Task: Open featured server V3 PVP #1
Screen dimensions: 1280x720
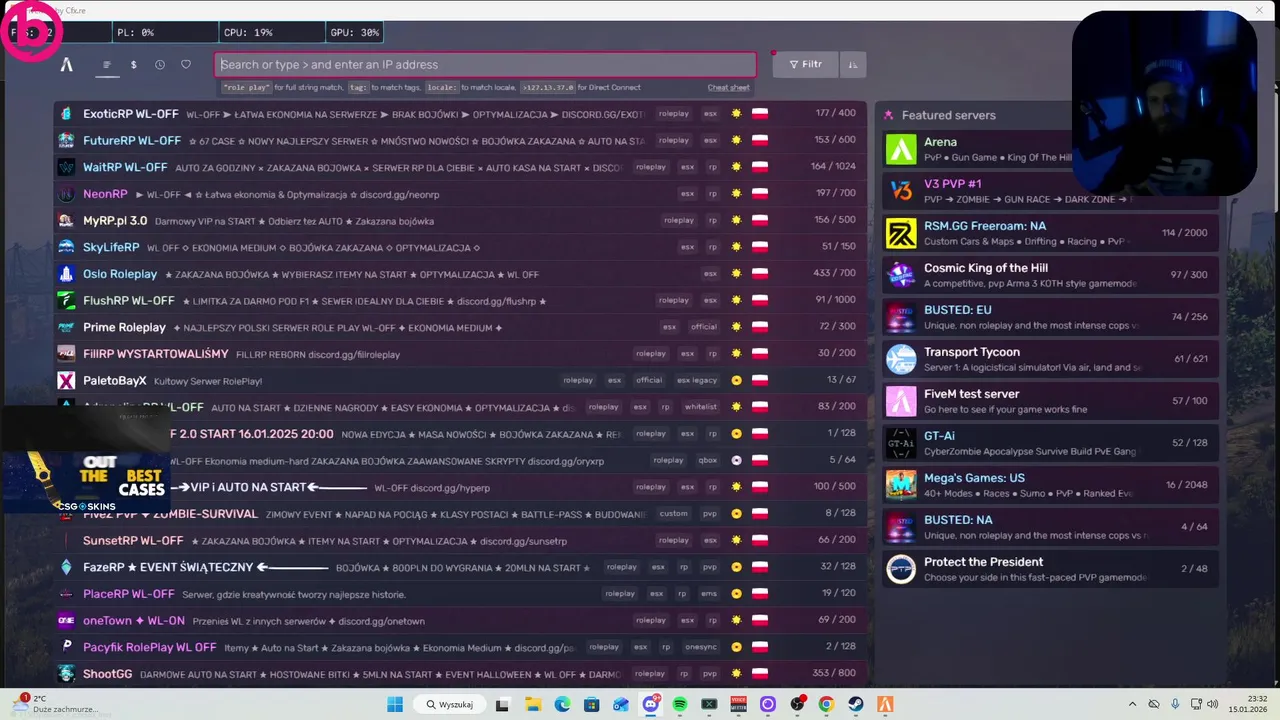Action: pyautogui.click(x=1050, y=191)
